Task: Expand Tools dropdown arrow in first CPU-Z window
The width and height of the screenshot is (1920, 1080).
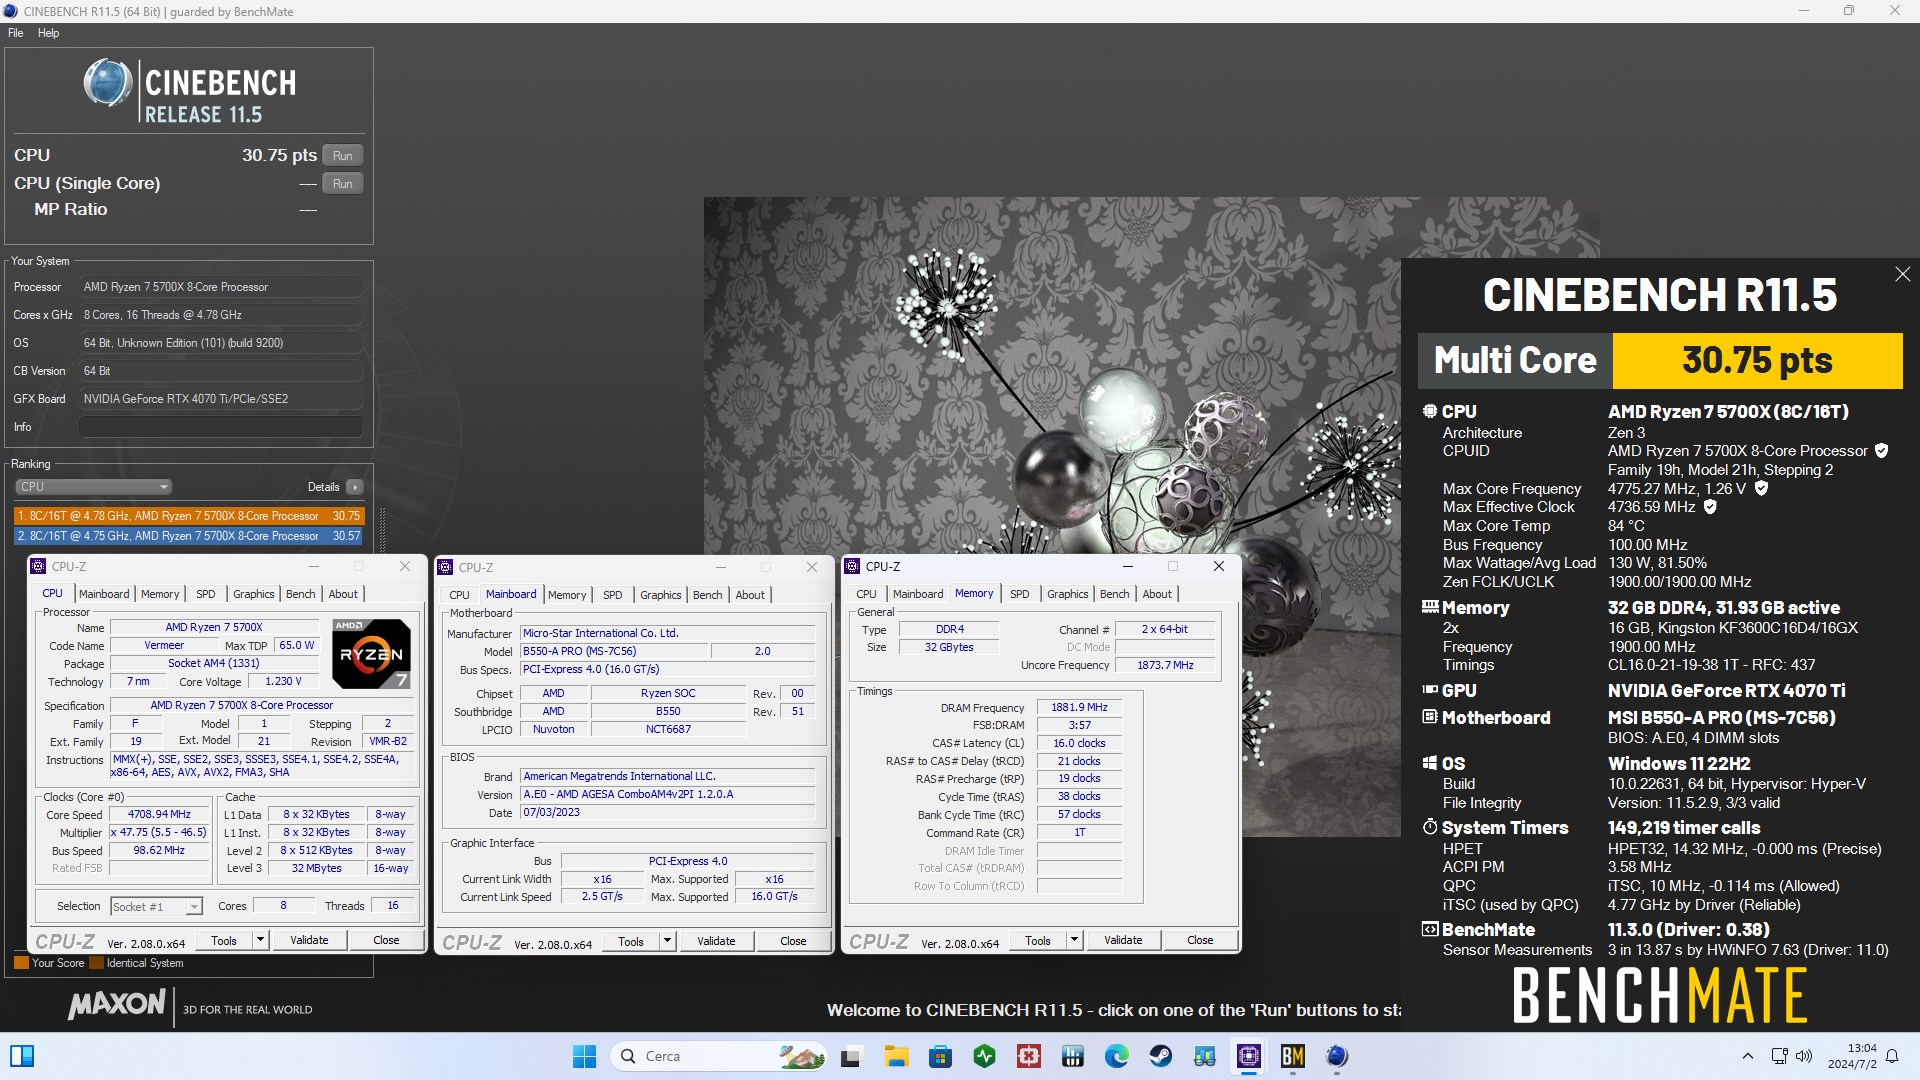Action: click(261, 940)
